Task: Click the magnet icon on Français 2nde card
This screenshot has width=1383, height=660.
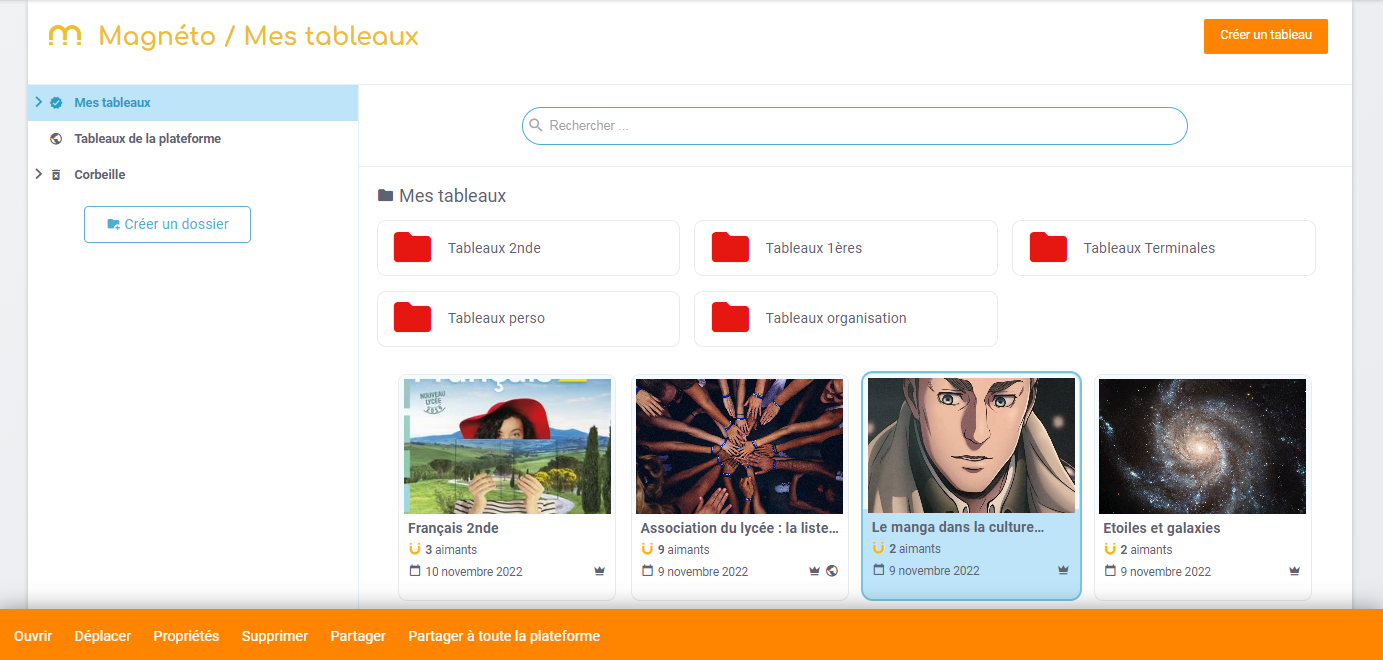Action: point(415,549)
